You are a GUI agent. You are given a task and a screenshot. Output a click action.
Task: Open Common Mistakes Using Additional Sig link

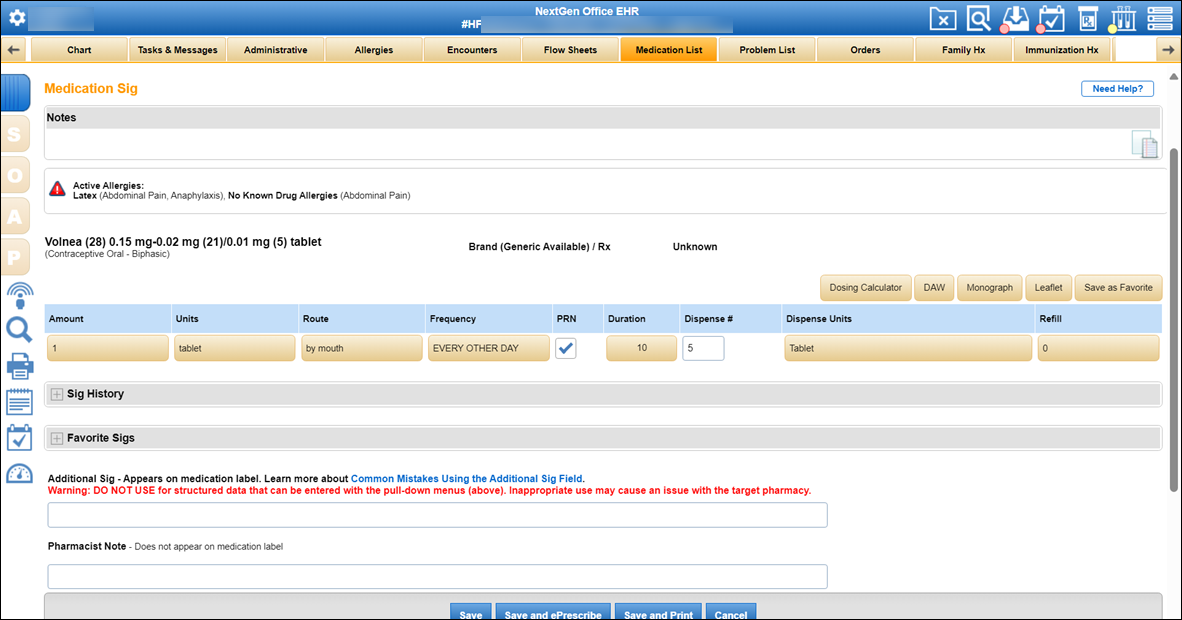466,478
